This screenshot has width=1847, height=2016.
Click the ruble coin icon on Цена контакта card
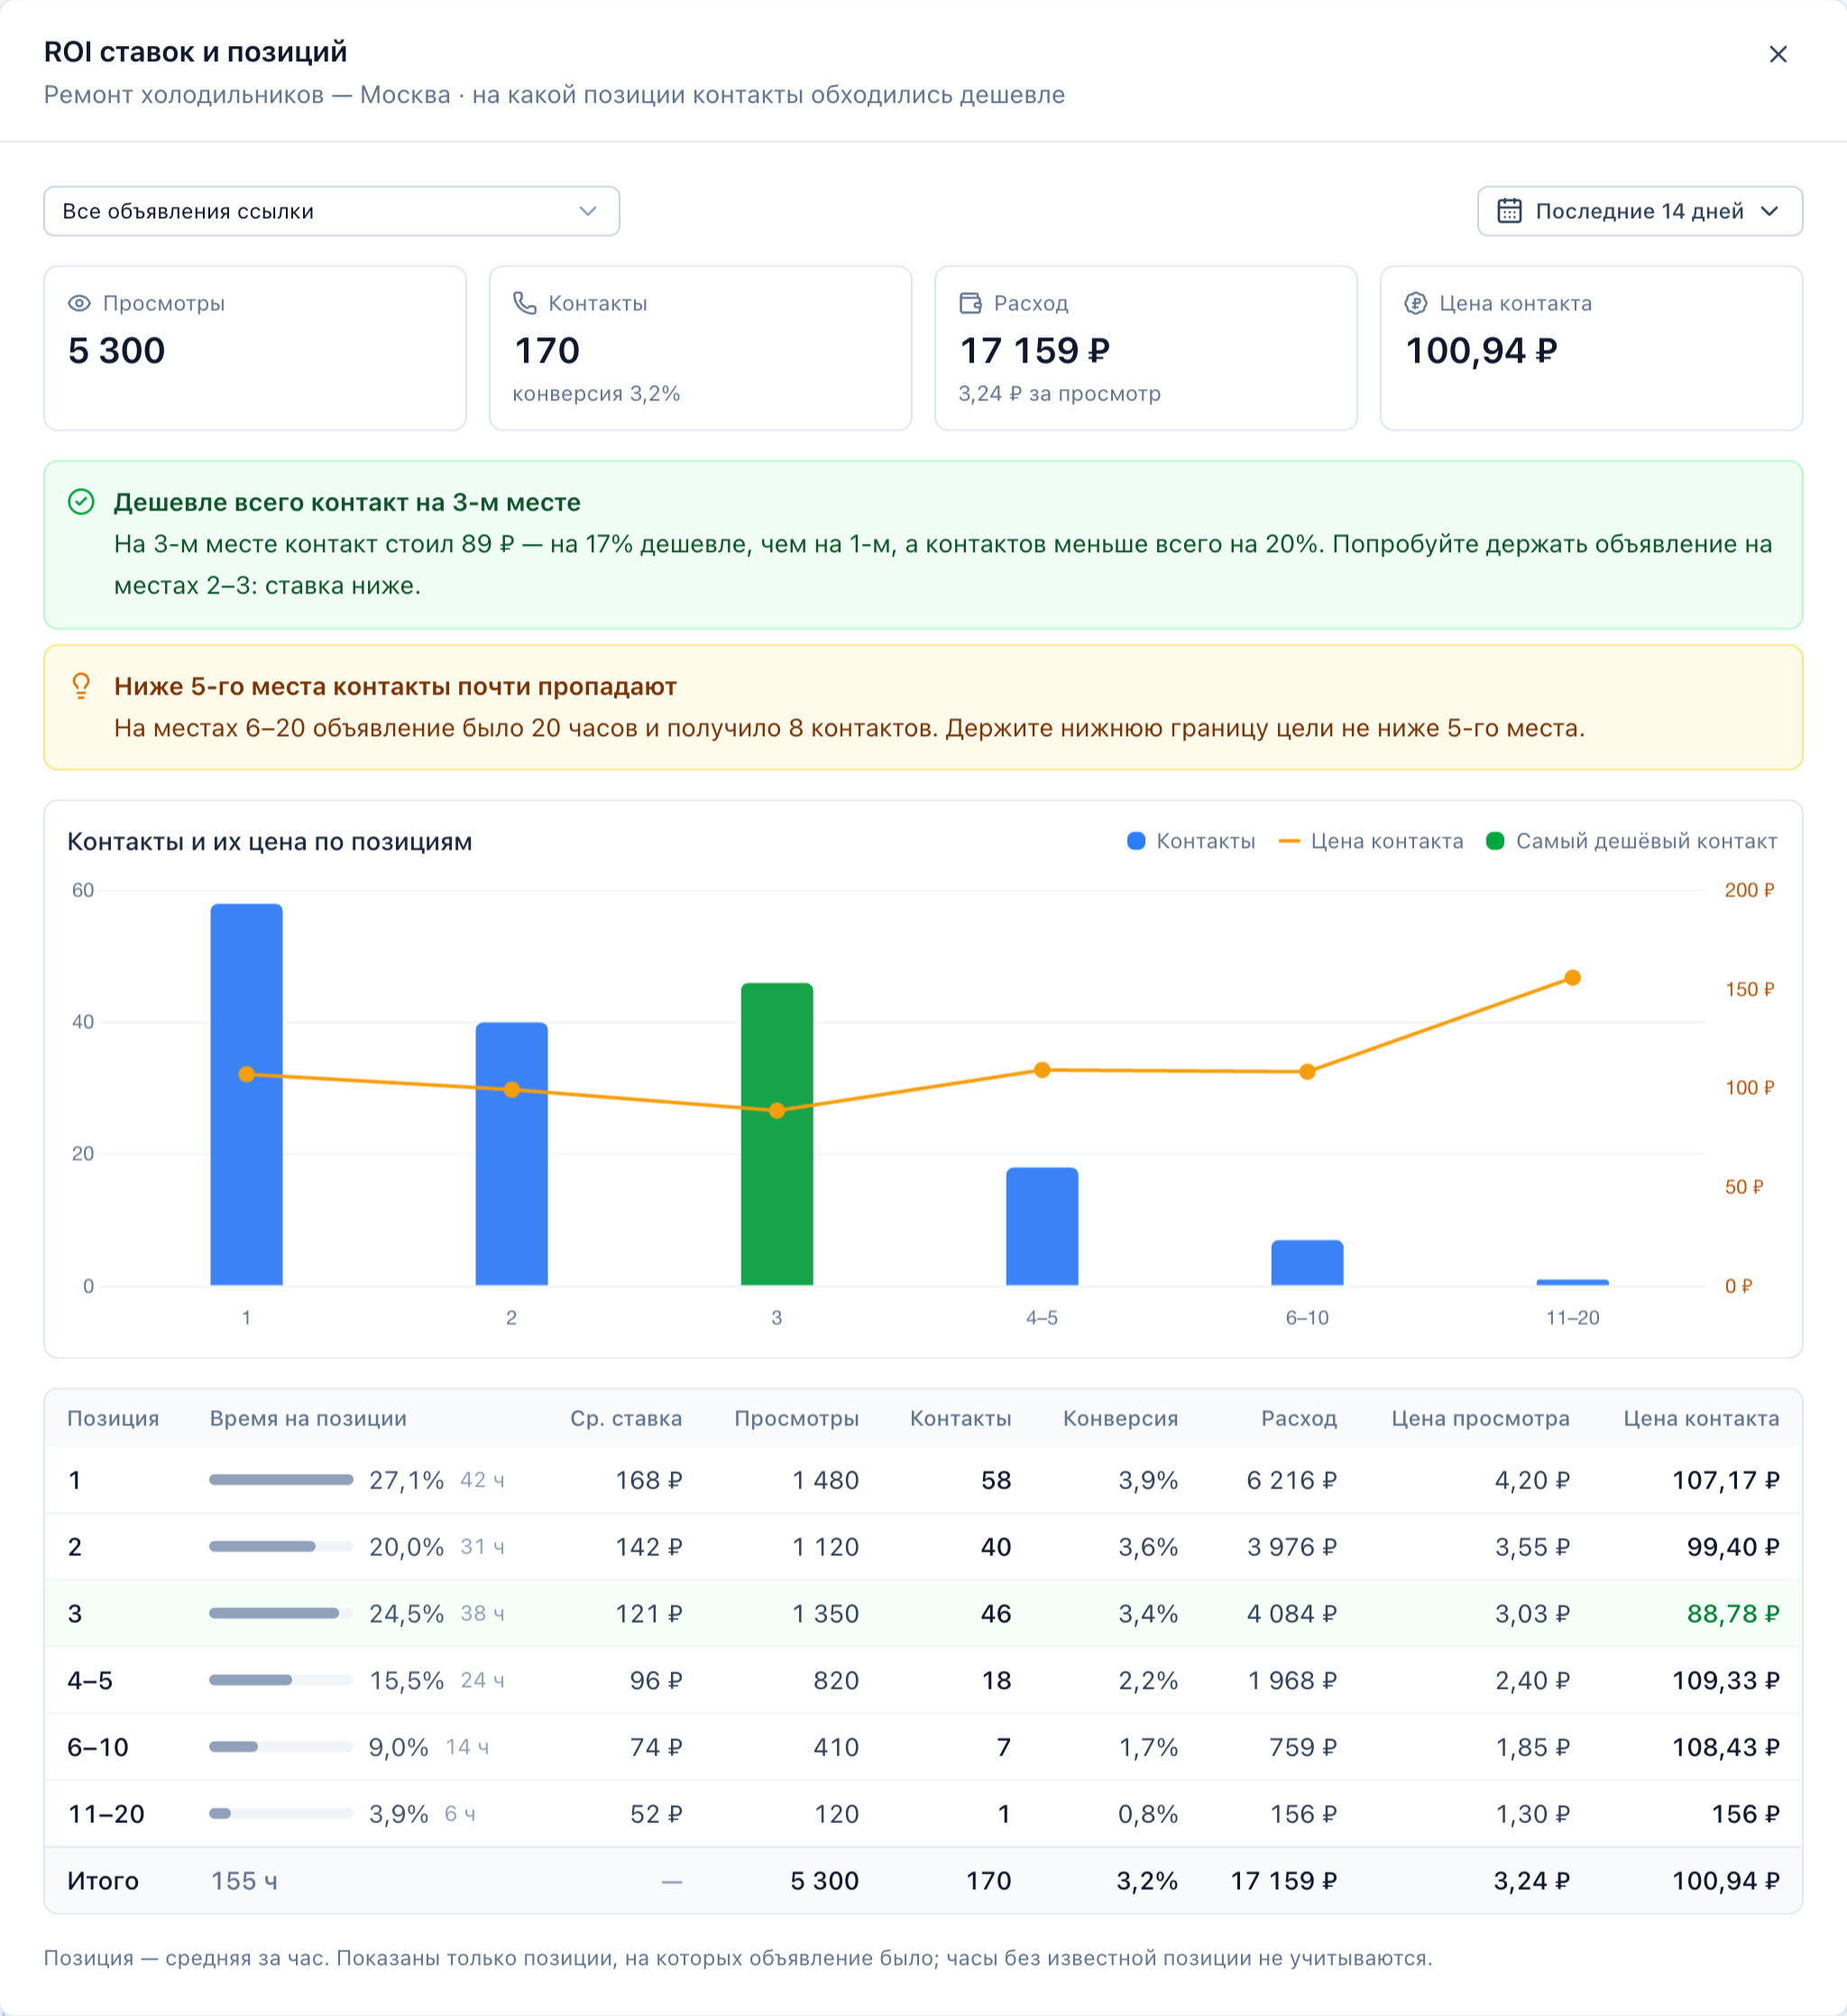(1415, 303)
